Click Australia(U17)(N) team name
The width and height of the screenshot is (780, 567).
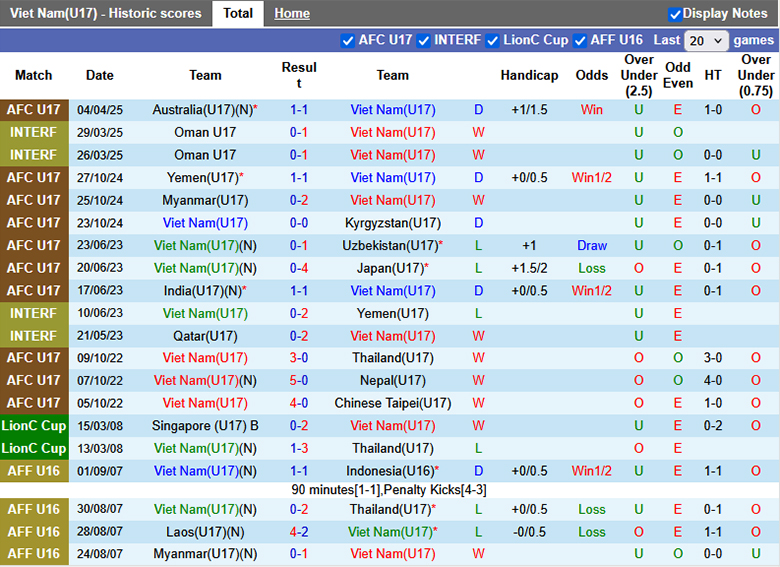[x=203, y=110]
